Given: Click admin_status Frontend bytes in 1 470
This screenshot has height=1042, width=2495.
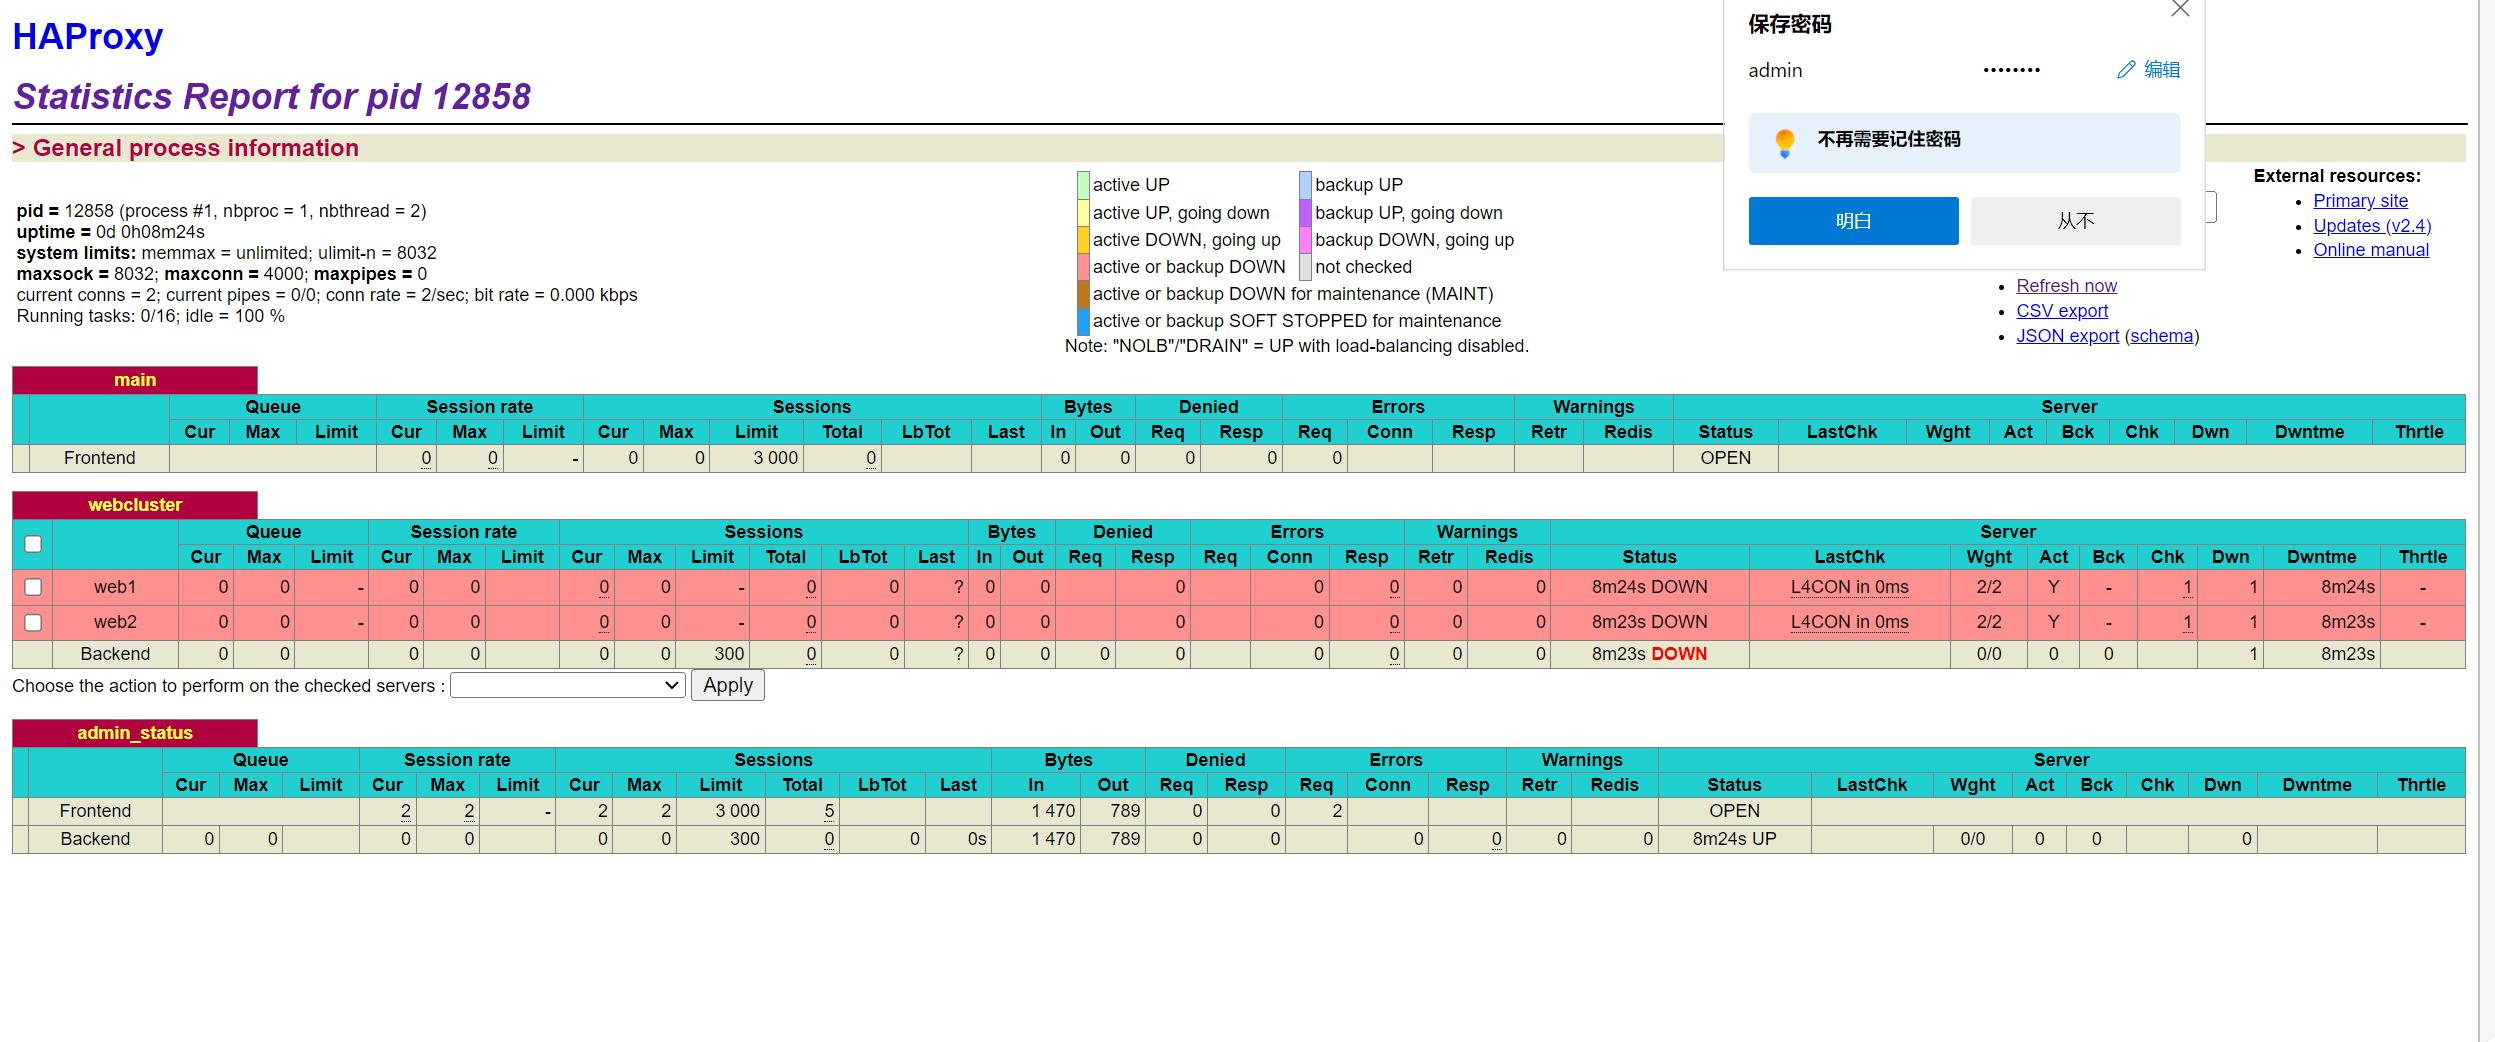Looking at the screenshot, I should point(1053,811).
